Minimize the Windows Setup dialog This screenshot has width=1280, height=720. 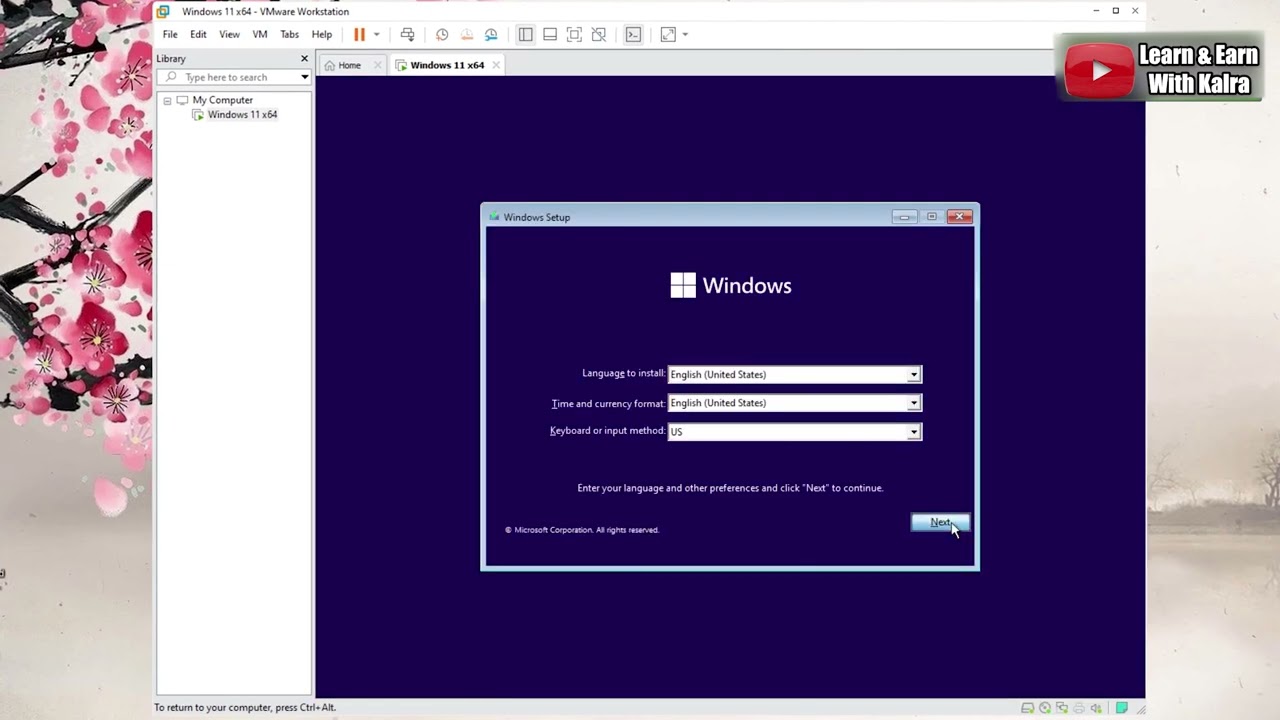(904, 217)
